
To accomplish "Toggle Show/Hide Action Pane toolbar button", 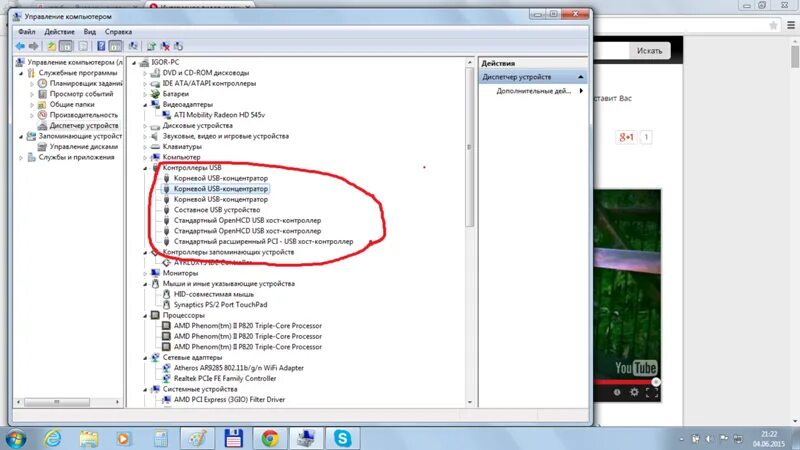I will coord(116,46).
